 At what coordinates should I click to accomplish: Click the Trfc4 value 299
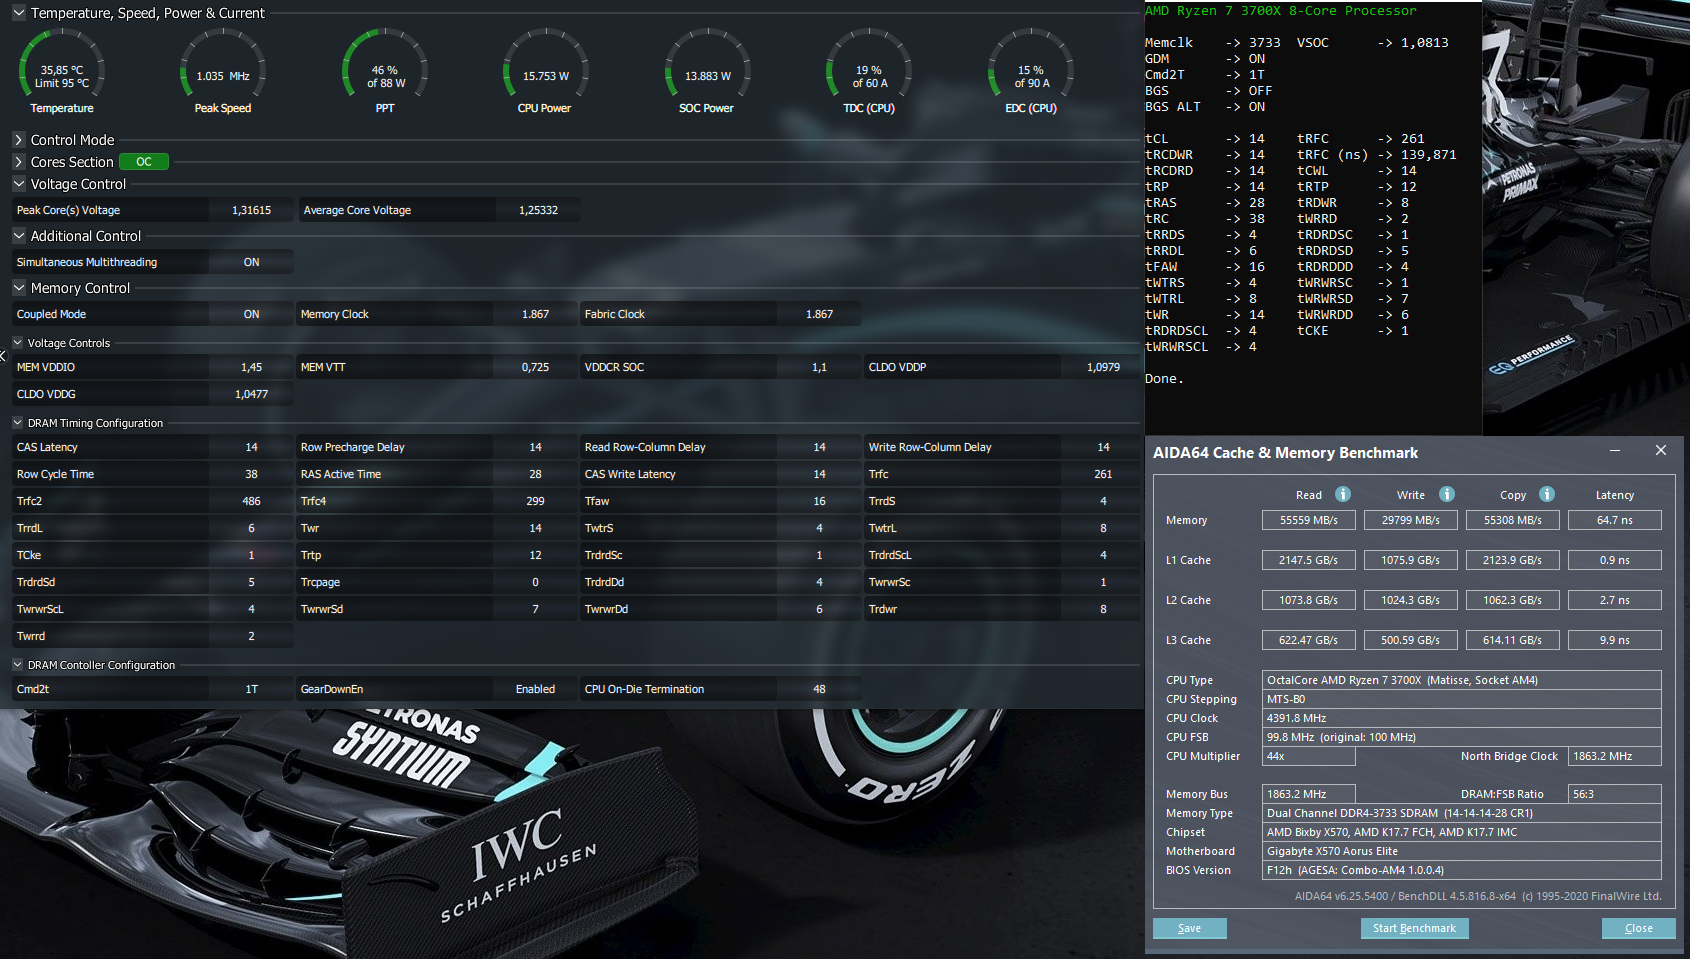tap(535, 501)
